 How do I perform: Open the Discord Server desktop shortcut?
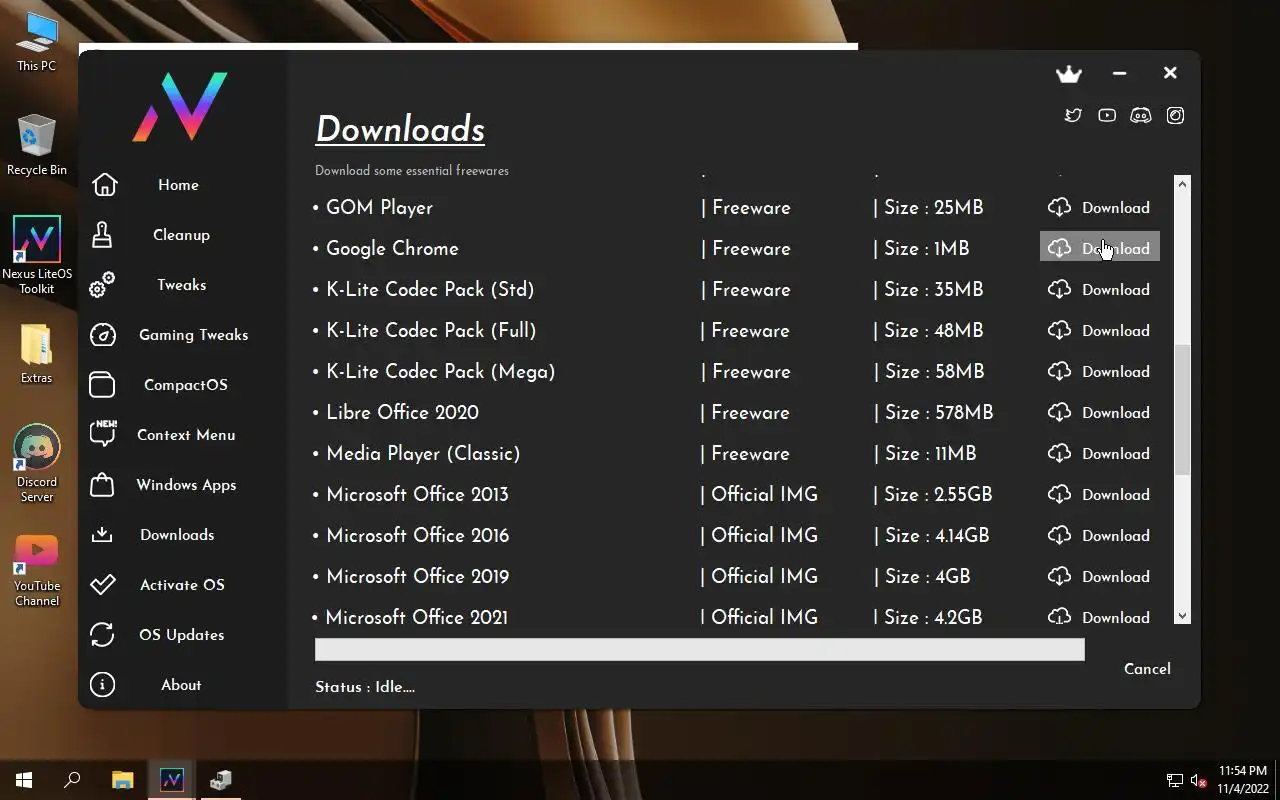coord(36,464)
